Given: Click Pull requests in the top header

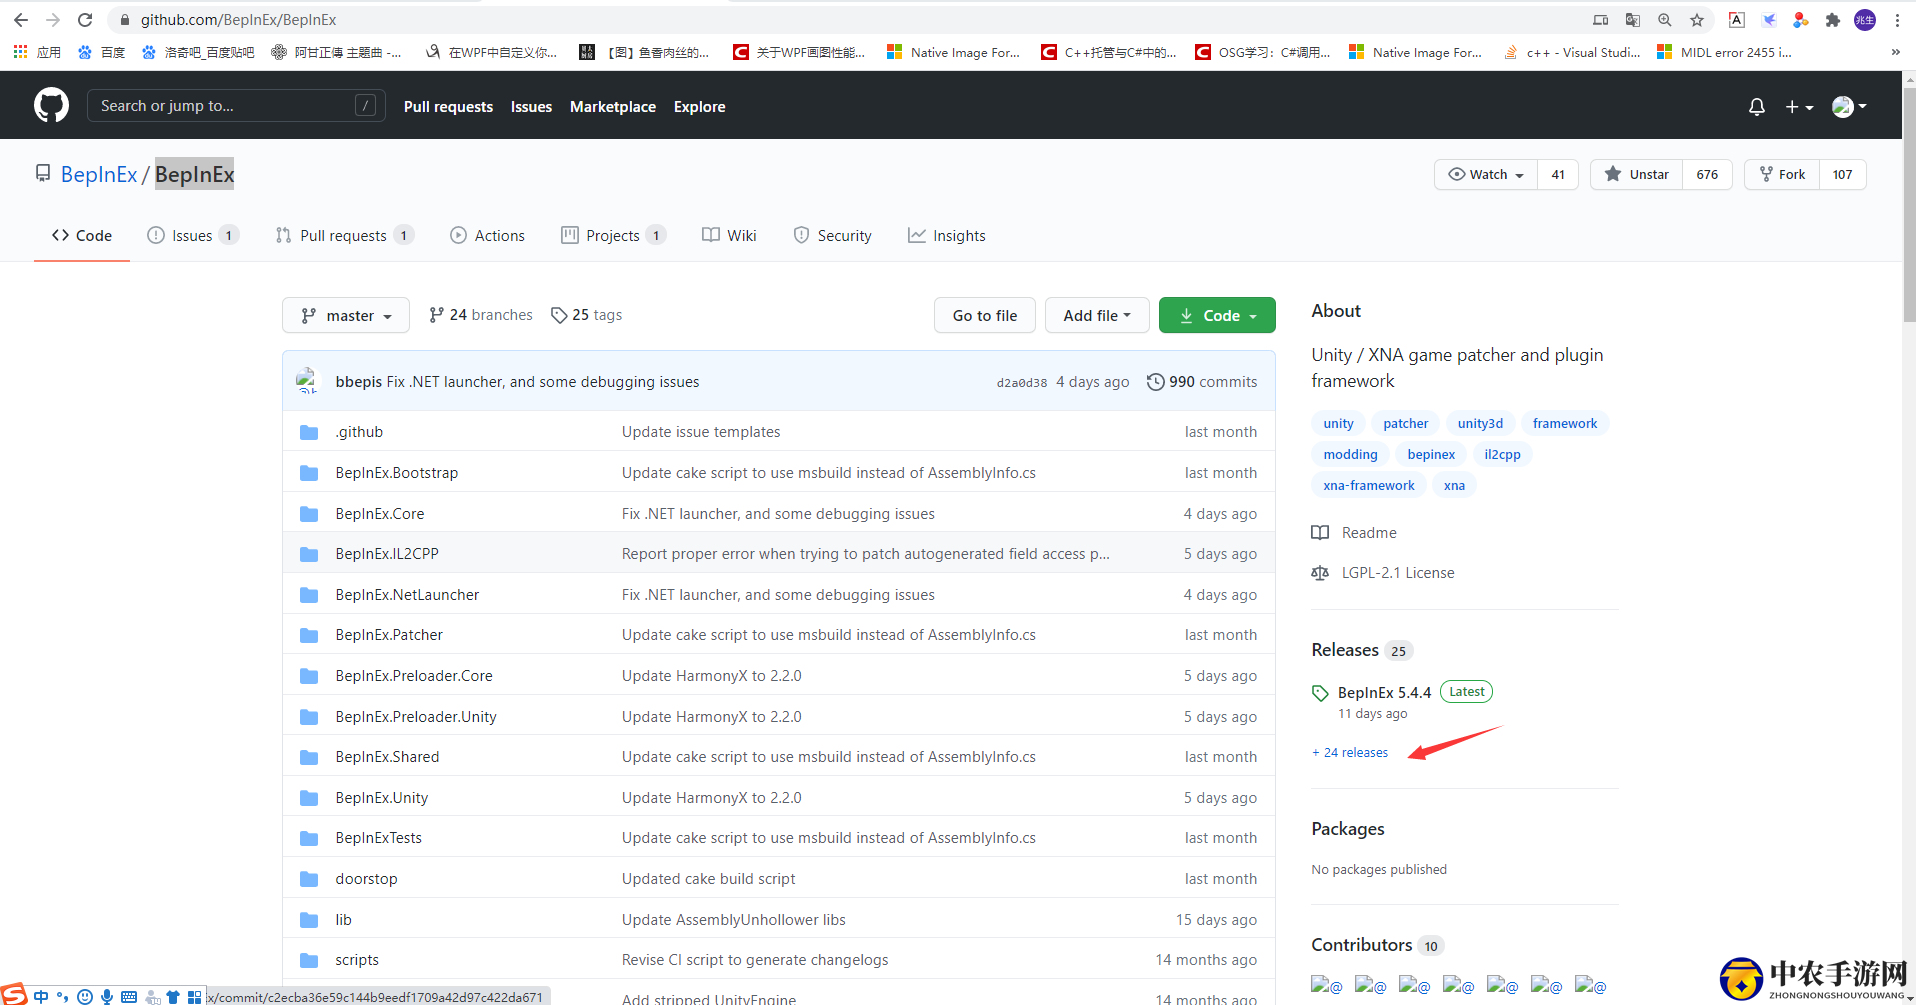Looking at the screenshot, I should [x=448, y=107].
